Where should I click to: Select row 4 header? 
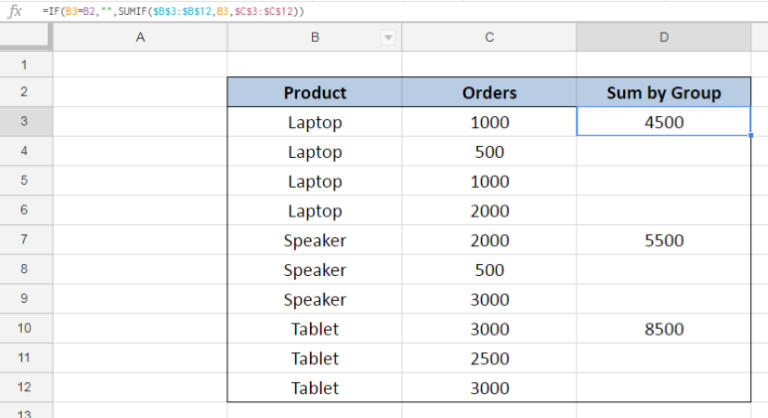pyautogui.click(x=24, y=151)
